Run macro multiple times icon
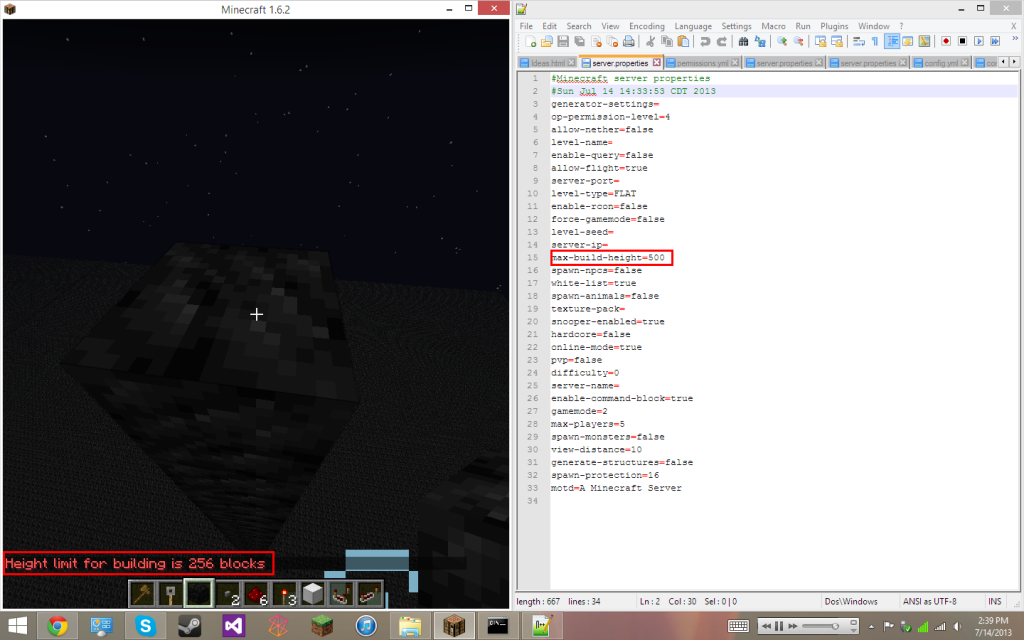 (x=995, y=42)
